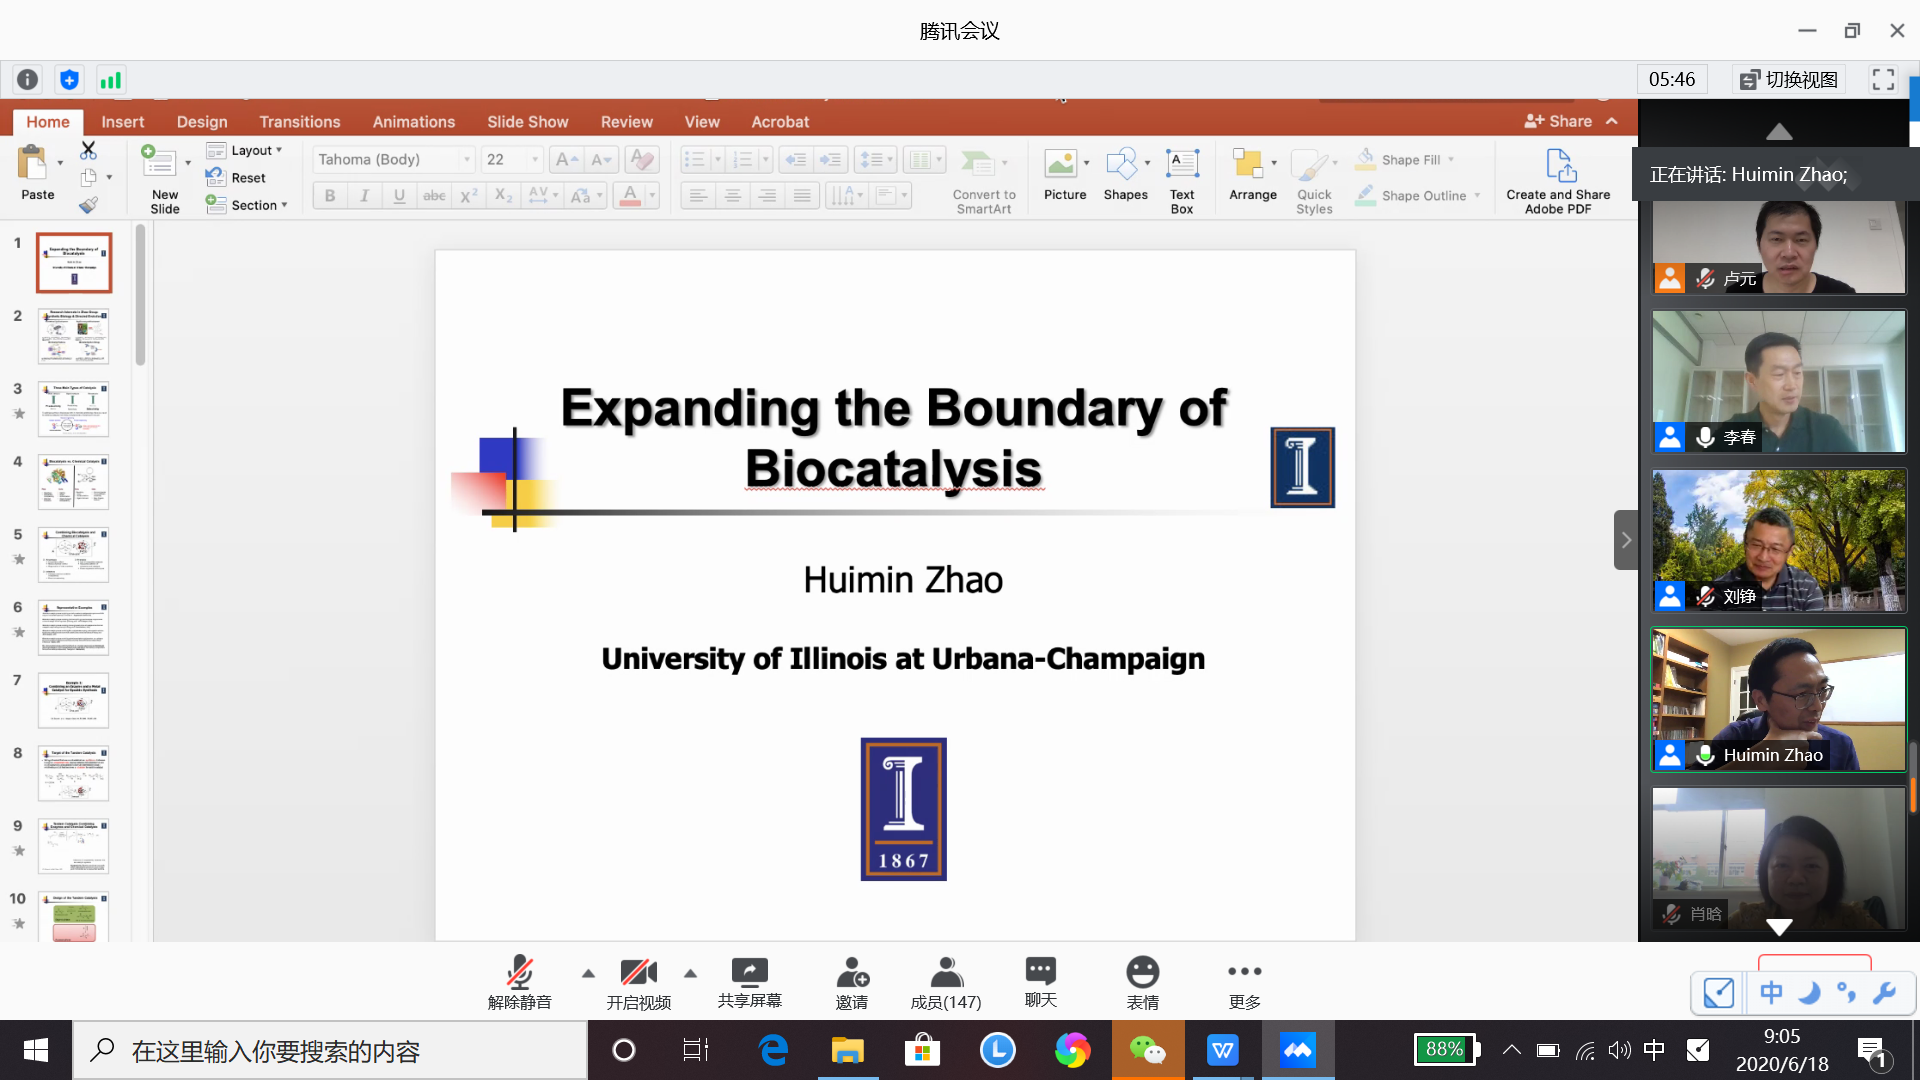Toggle Superscript formatting
Image resolution: width=1920 pixels, height=1080 pixels.
coord(468,195)
